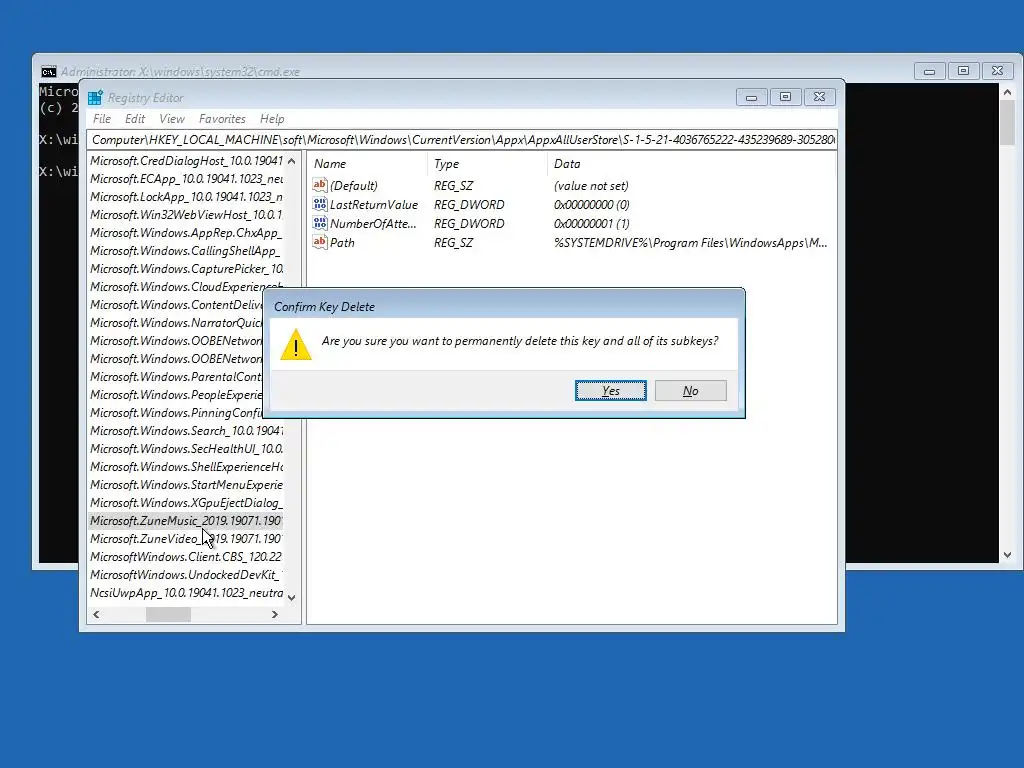Select Microsoft.Windows.NarratorQuic key

(176, 323)
